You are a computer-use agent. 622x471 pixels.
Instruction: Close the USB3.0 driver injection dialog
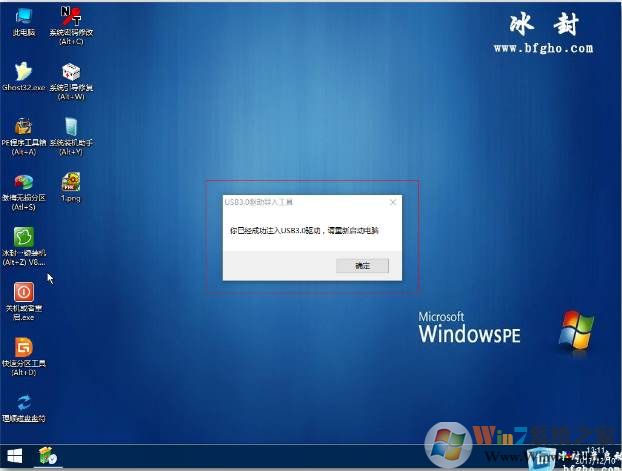click(x=392, y=202)
